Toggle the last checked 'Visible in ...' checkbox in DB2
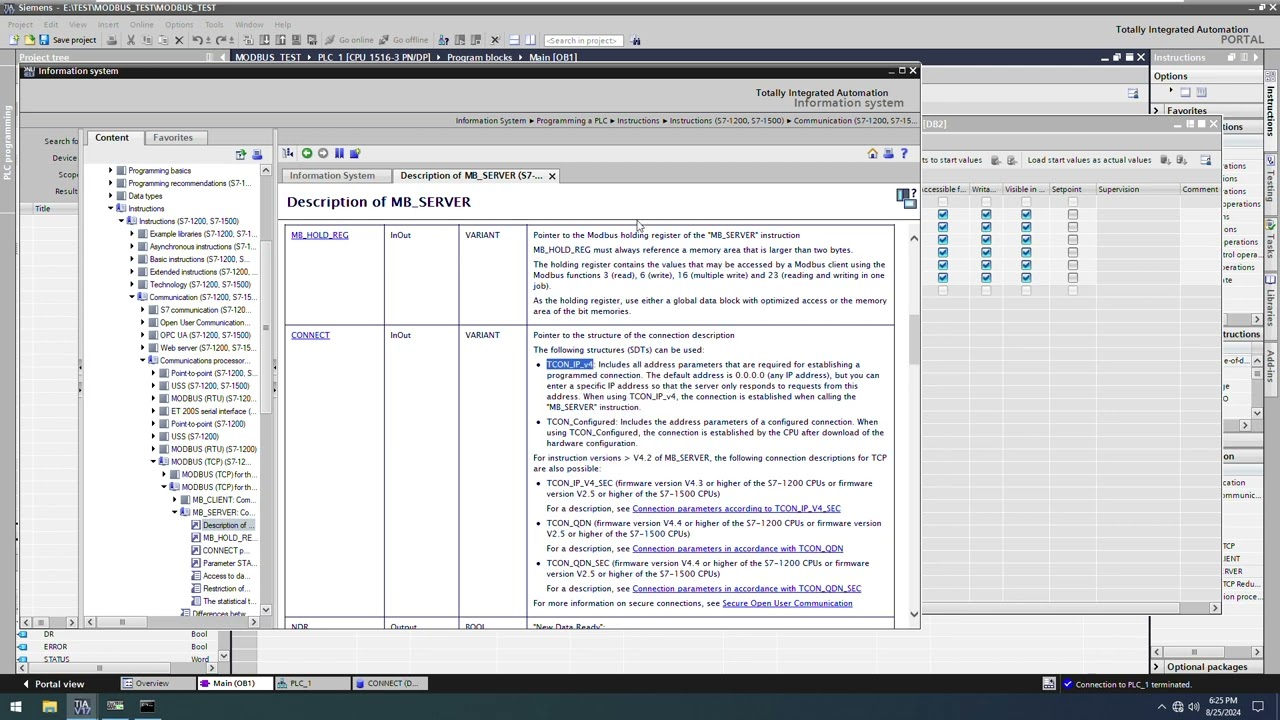This screenshot has height=720, width=1280. (x=1026, y=277)
